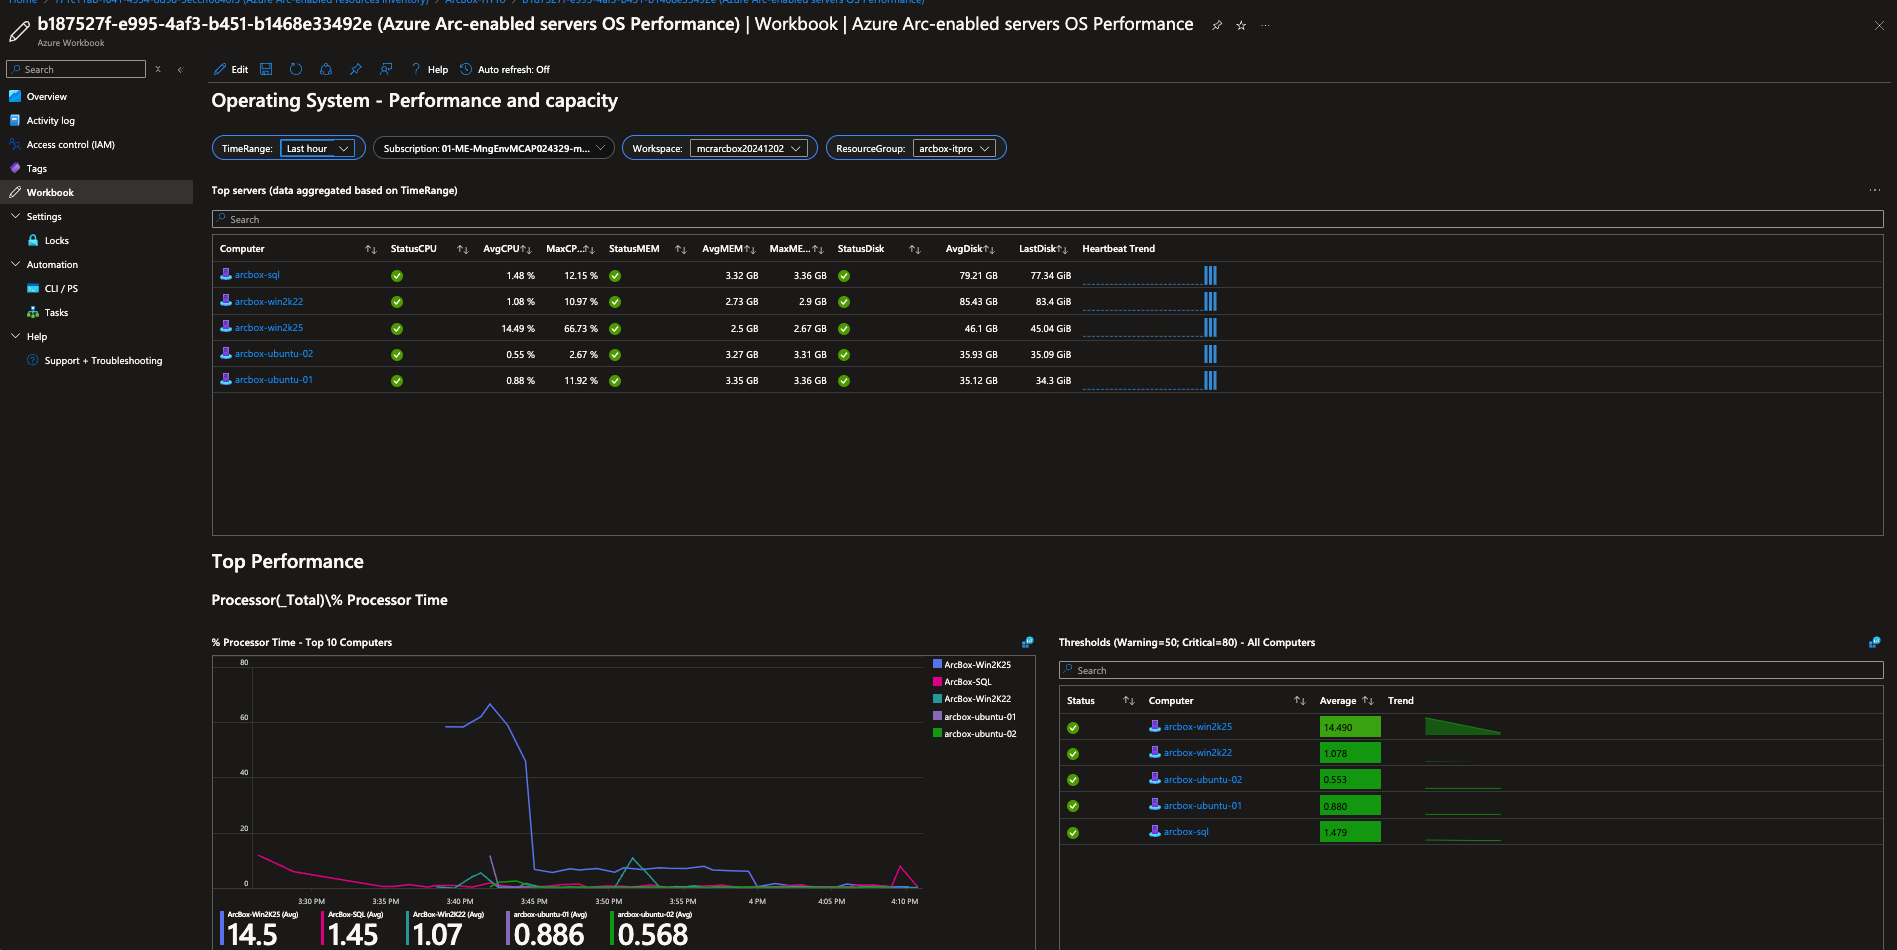Click the Top servers search field
This screenshot has width=1897, height=950.
1047,219
